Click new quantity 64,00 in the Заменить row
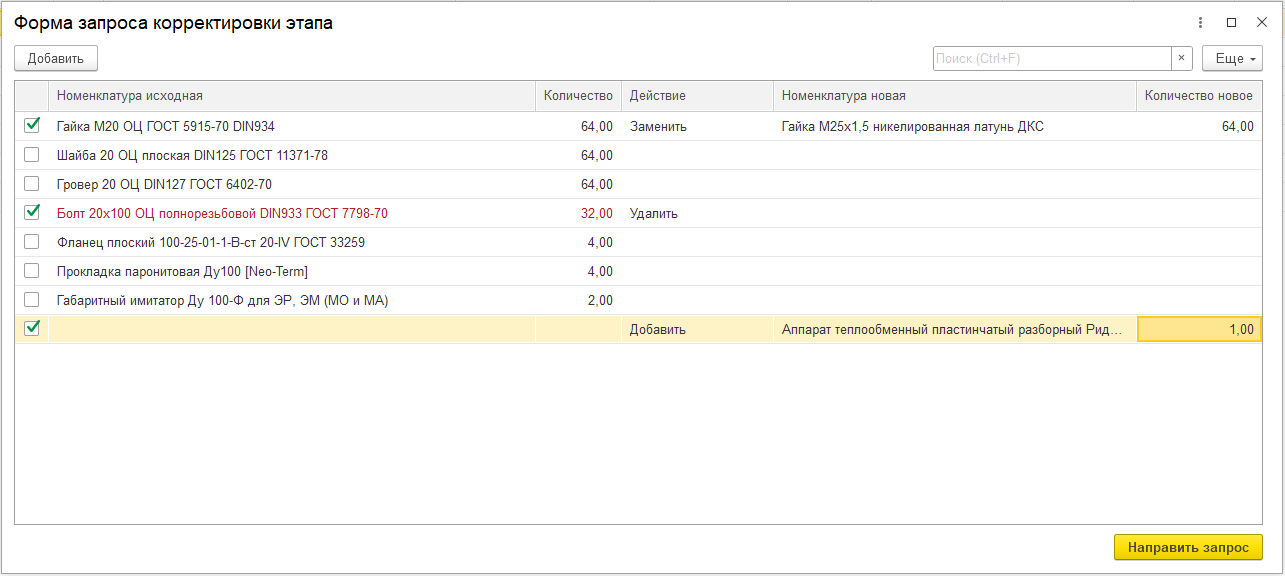Screen dimensions: 1285x576 [1199, 127]
